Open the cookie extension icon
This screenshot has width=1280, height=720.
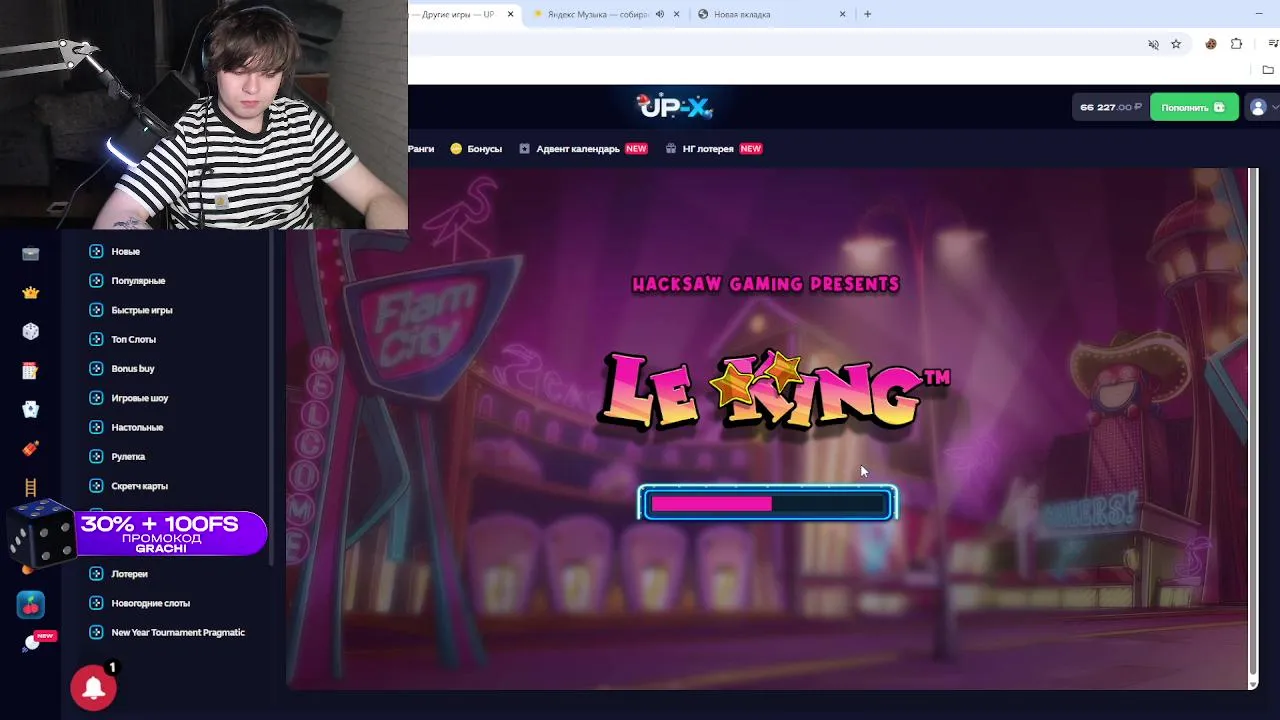pos(1211,44)
